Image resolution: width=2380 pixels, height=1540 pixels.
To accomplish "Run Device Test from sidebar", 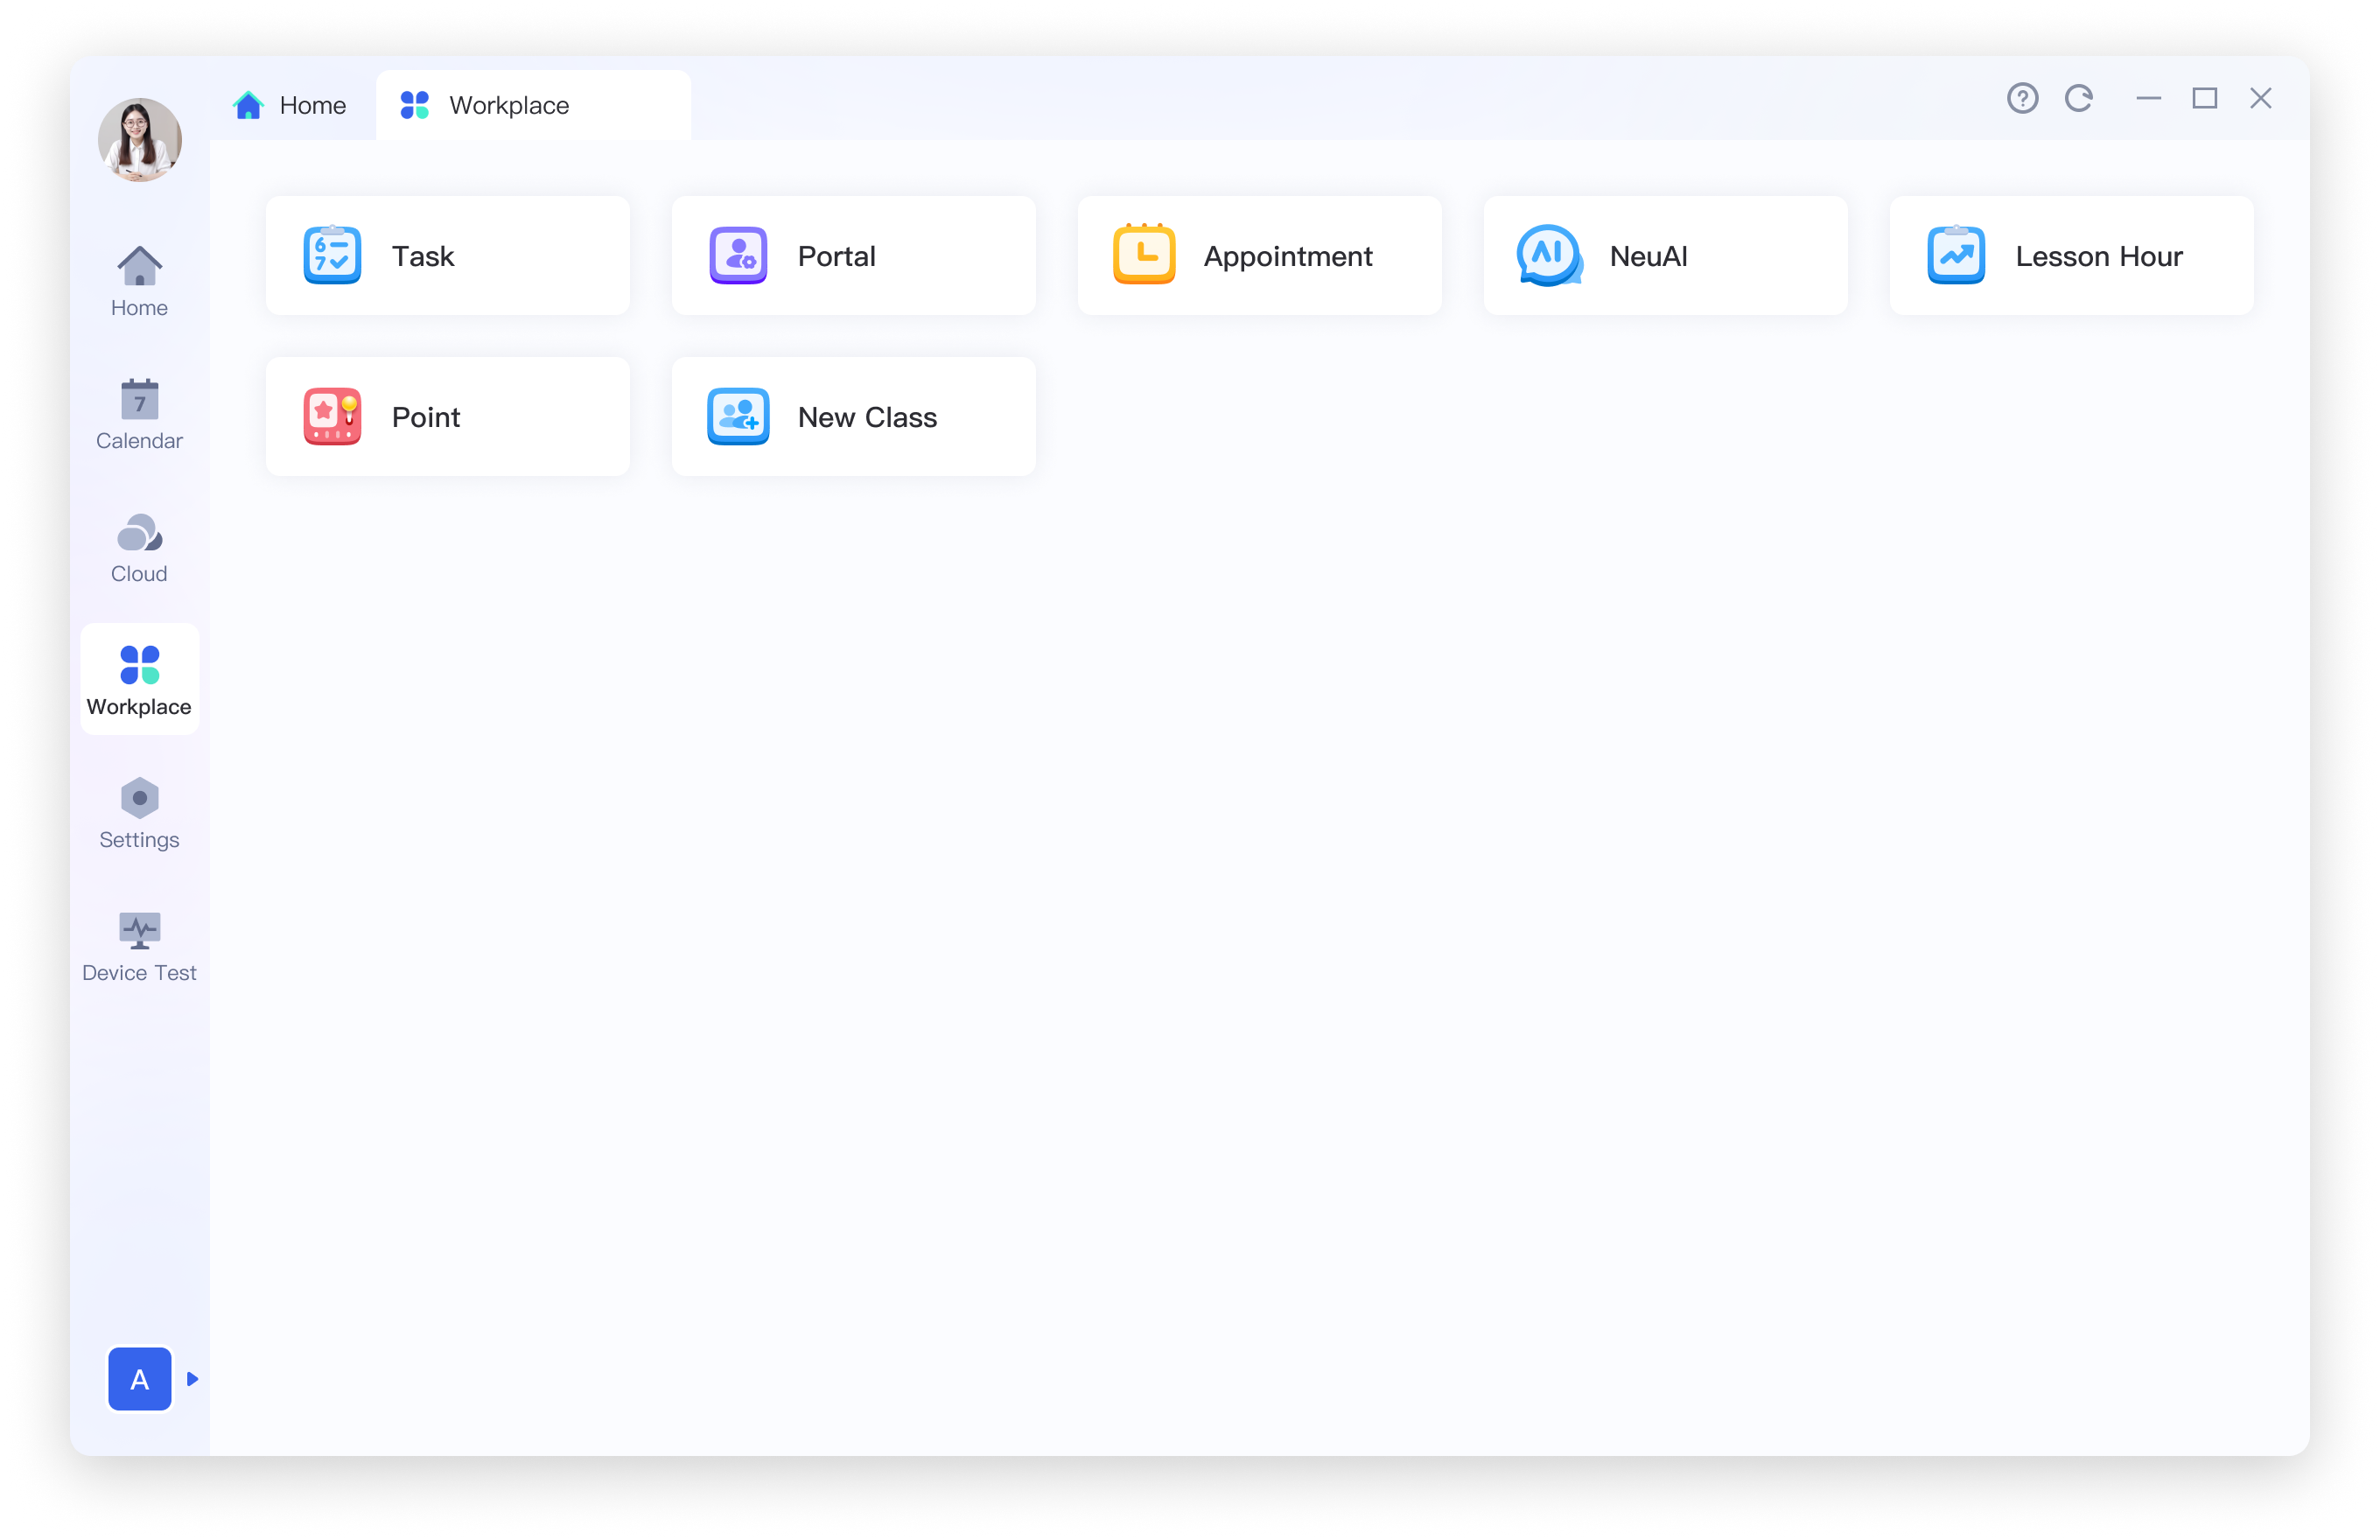I will pyautogui.click(x=139, y=947).
